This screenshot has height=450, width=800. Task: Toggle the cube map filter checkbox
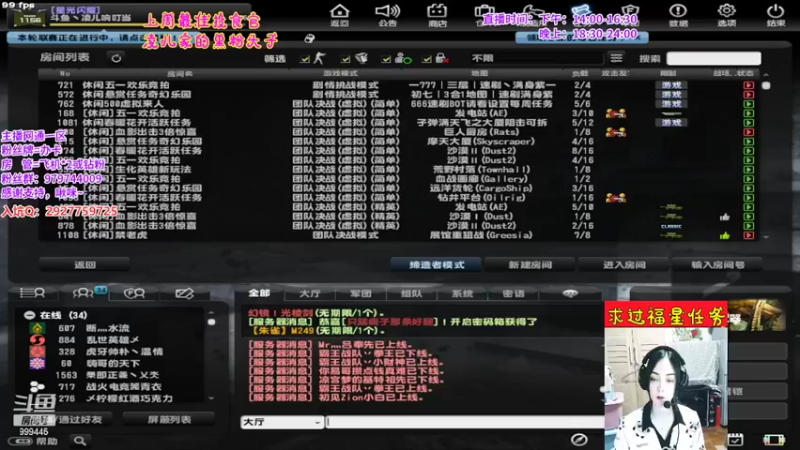tap(345, 59)
